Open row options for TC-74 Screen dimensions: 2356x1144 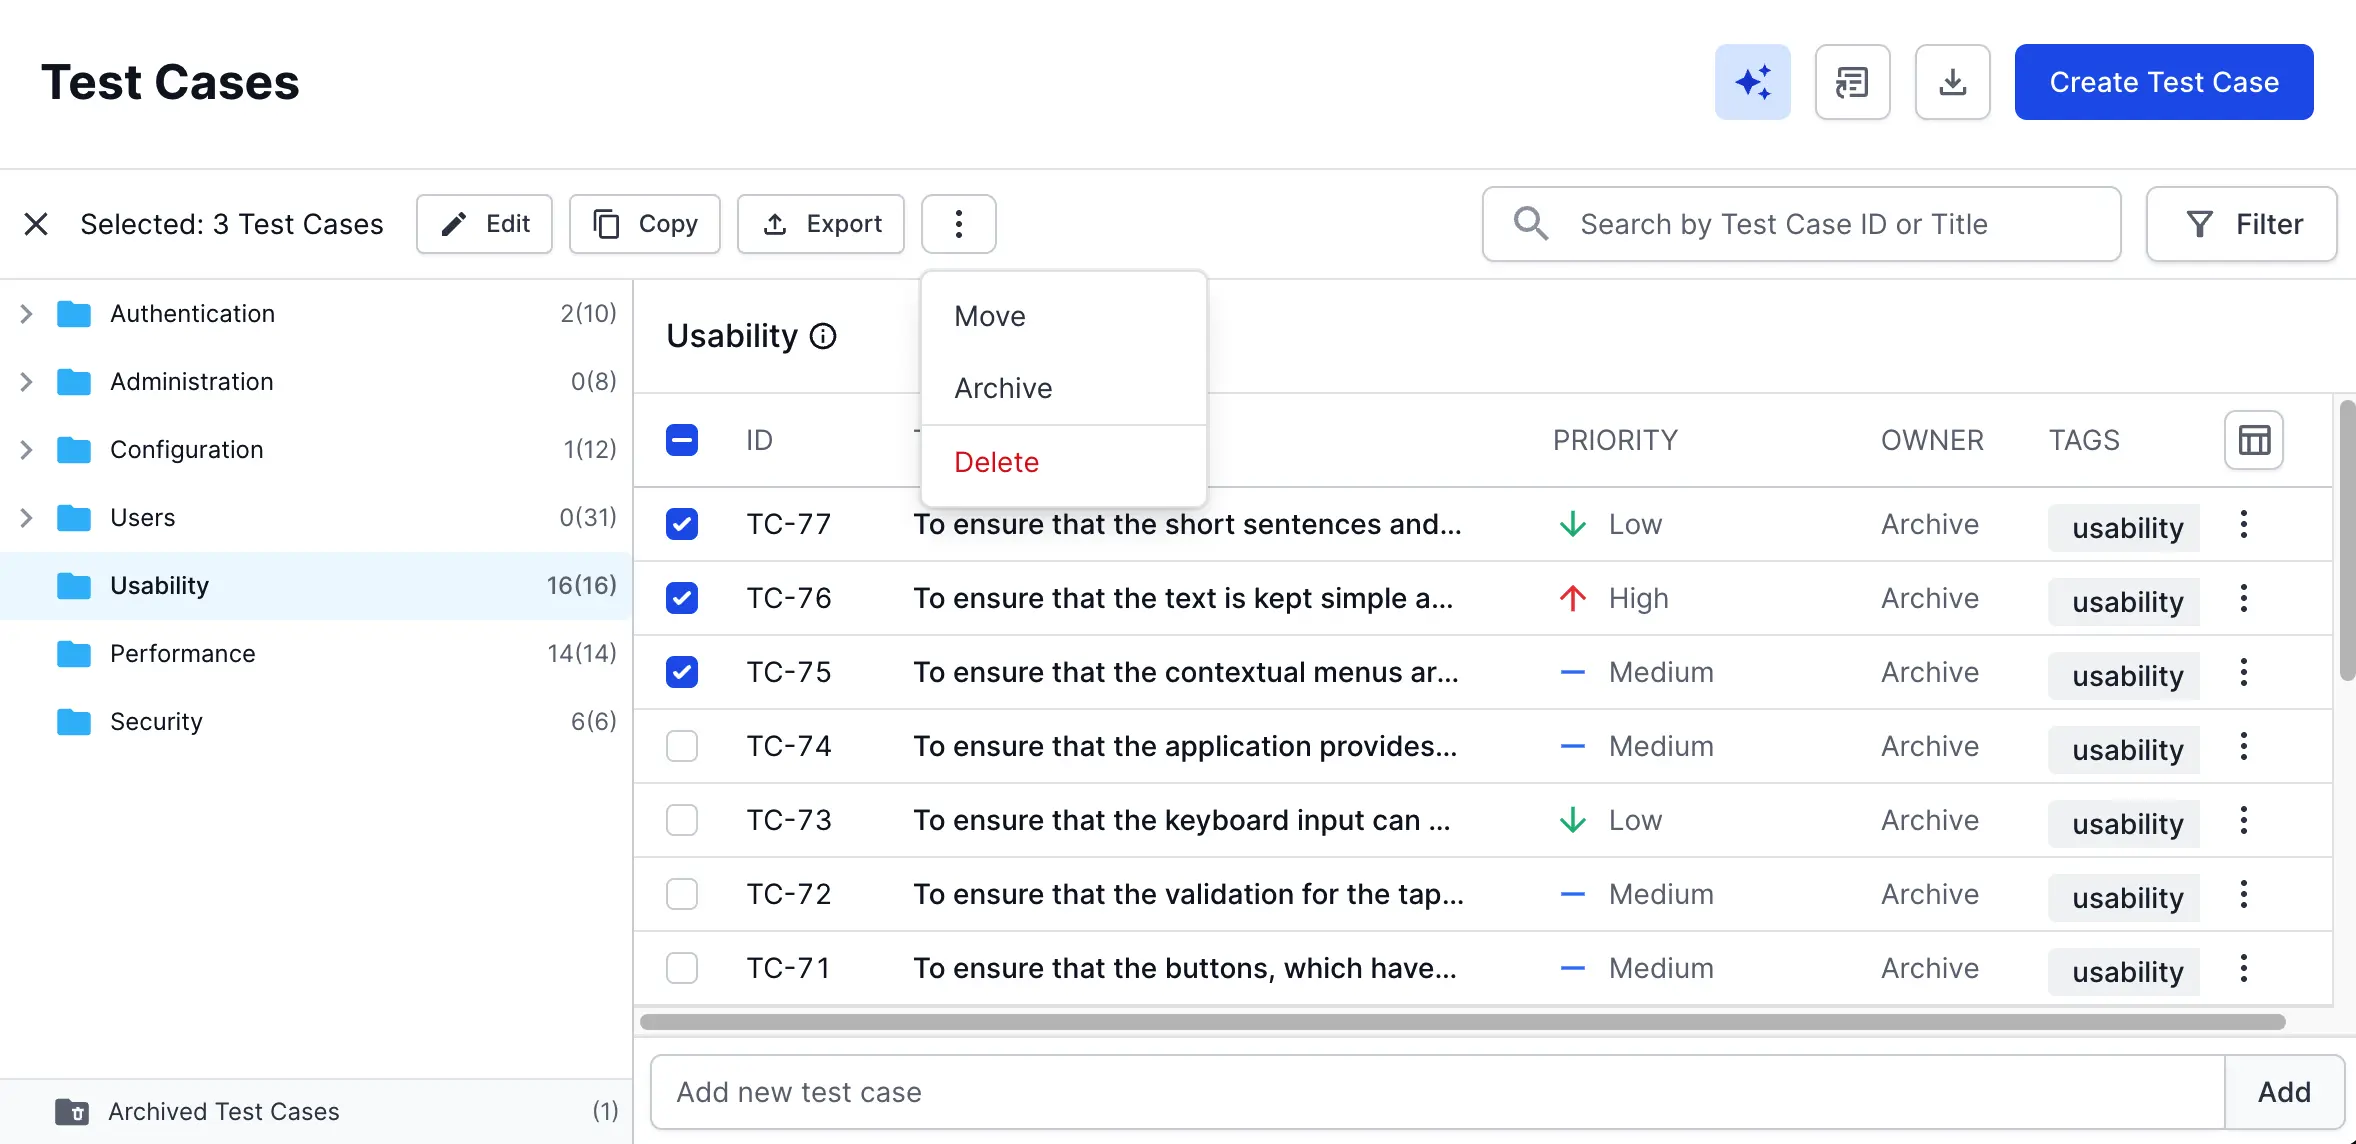click(x=2243, y=746)
